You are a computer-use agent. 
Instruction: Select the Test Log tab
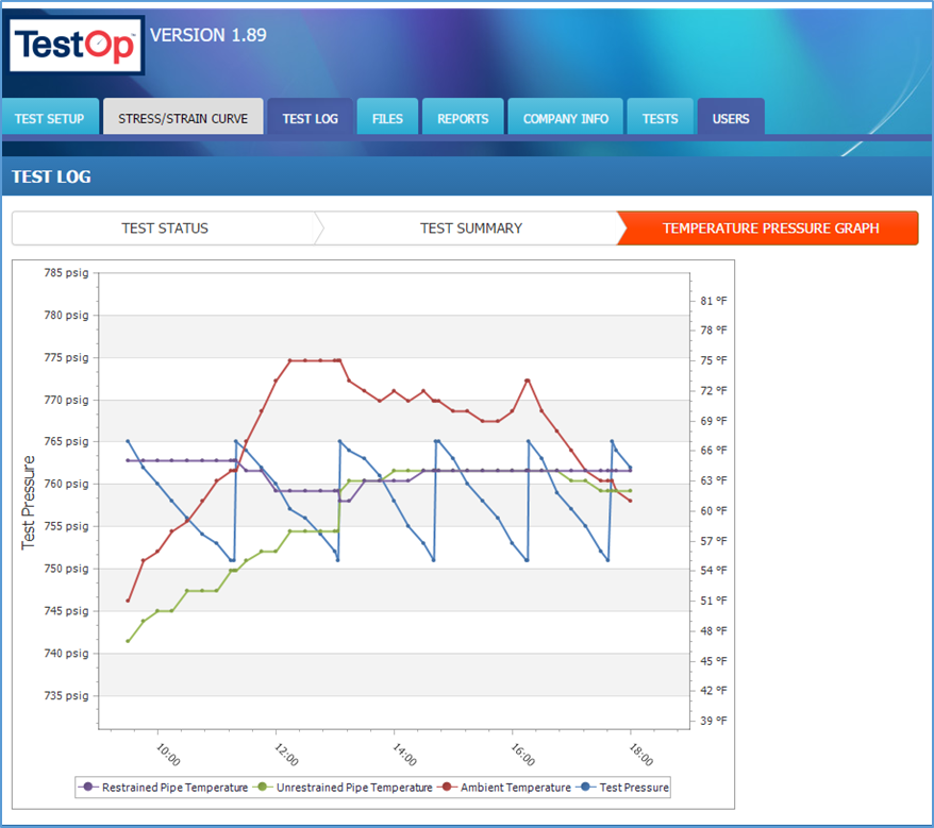point(310,118)
